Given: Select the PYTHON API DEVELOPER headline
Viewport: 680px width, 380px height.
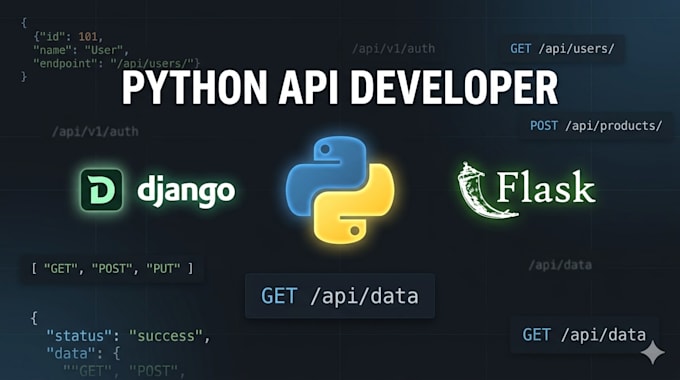Looking at the screenshot, I should 340,88.
